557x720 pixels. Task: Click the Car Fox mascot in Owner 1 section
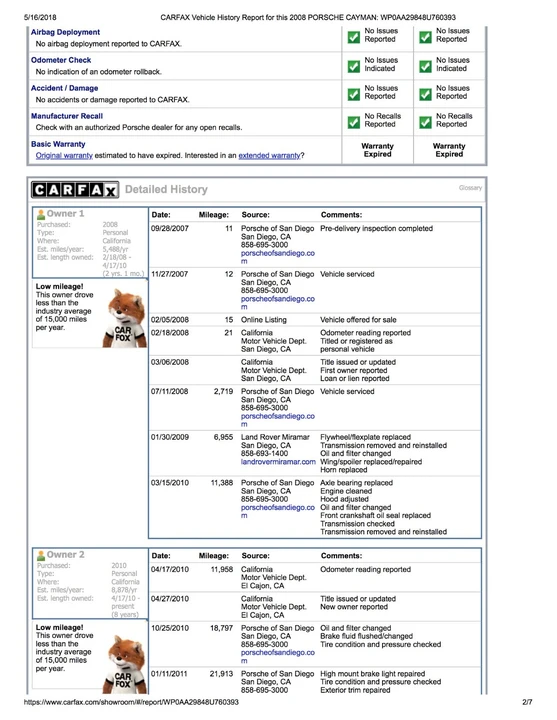124,318
